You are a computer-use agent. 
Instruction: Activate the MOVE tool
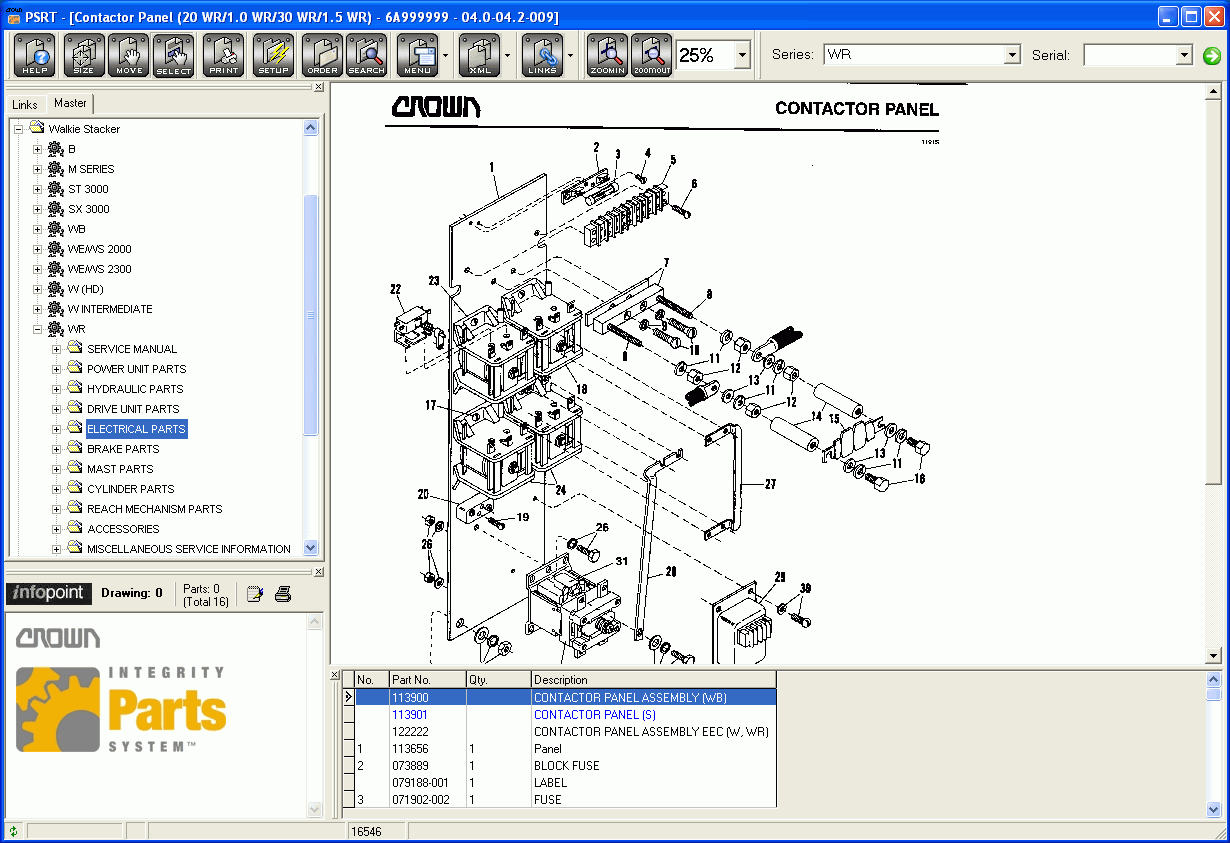click(128, 55)
